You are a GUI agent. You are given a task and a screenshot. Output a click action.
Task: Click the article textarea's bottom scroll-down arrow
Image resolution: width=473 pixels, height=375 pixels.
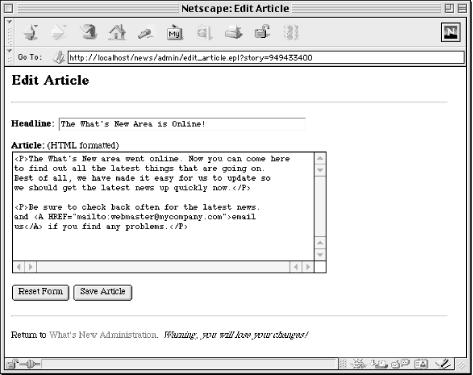coord(320,255)
